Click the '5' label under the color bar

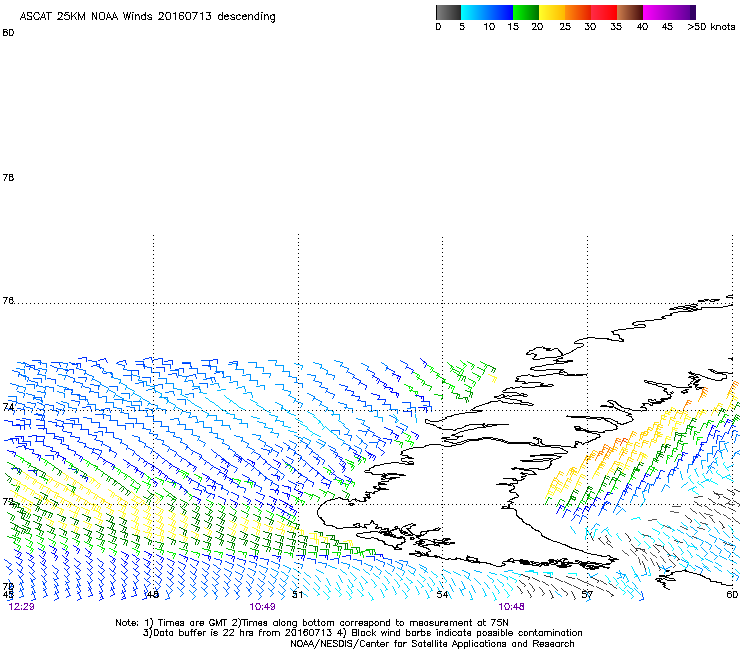pyautogui.click(x=462, y=27)
